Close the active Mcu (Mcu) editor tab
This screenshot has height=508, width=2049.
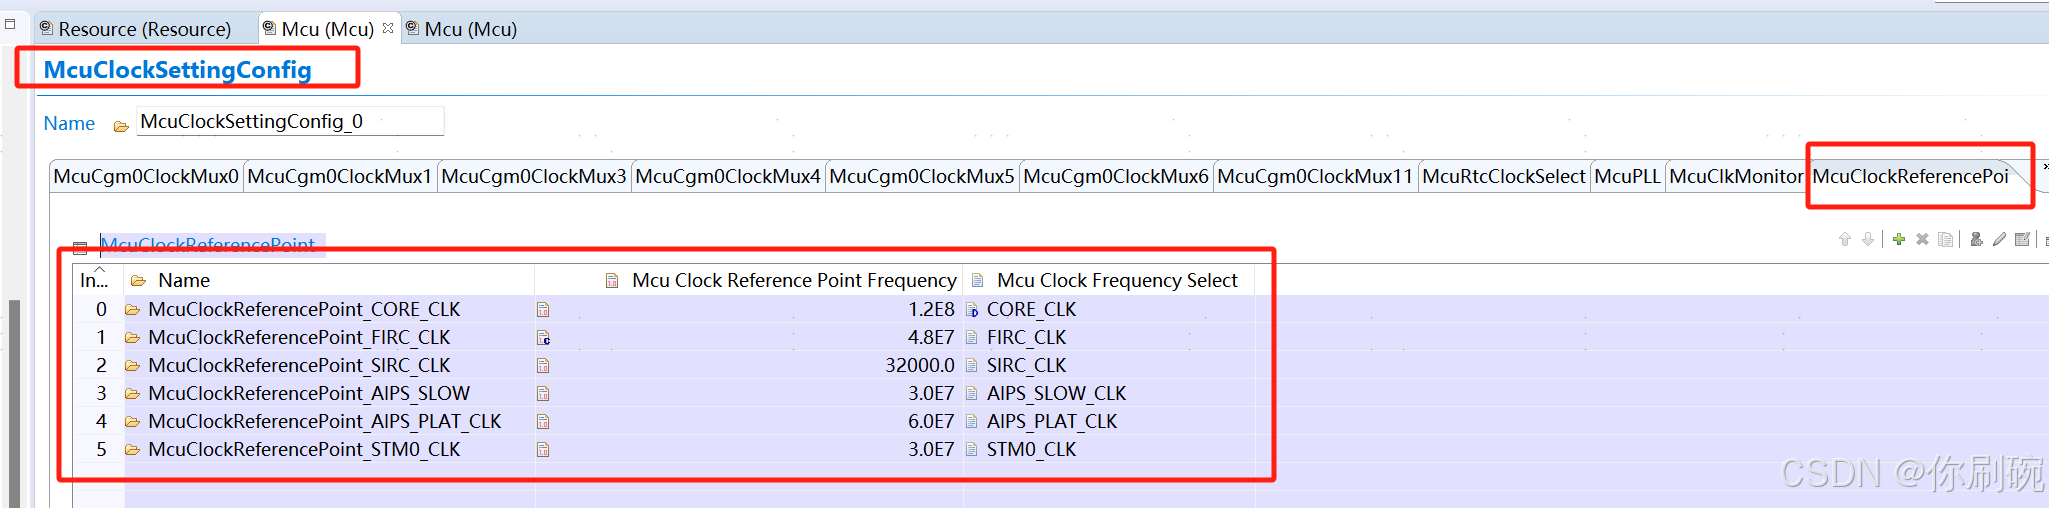click(388, 28)
